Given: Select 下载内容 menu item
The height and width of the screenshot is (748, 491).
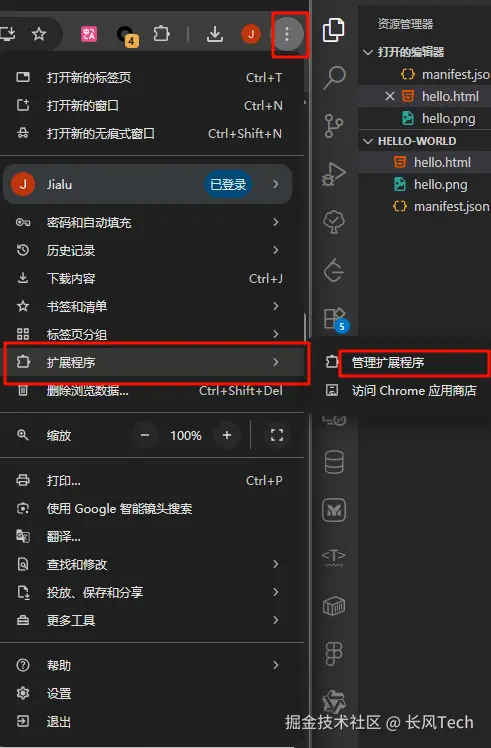Looking at the screenshot, I should coord(152,278).
